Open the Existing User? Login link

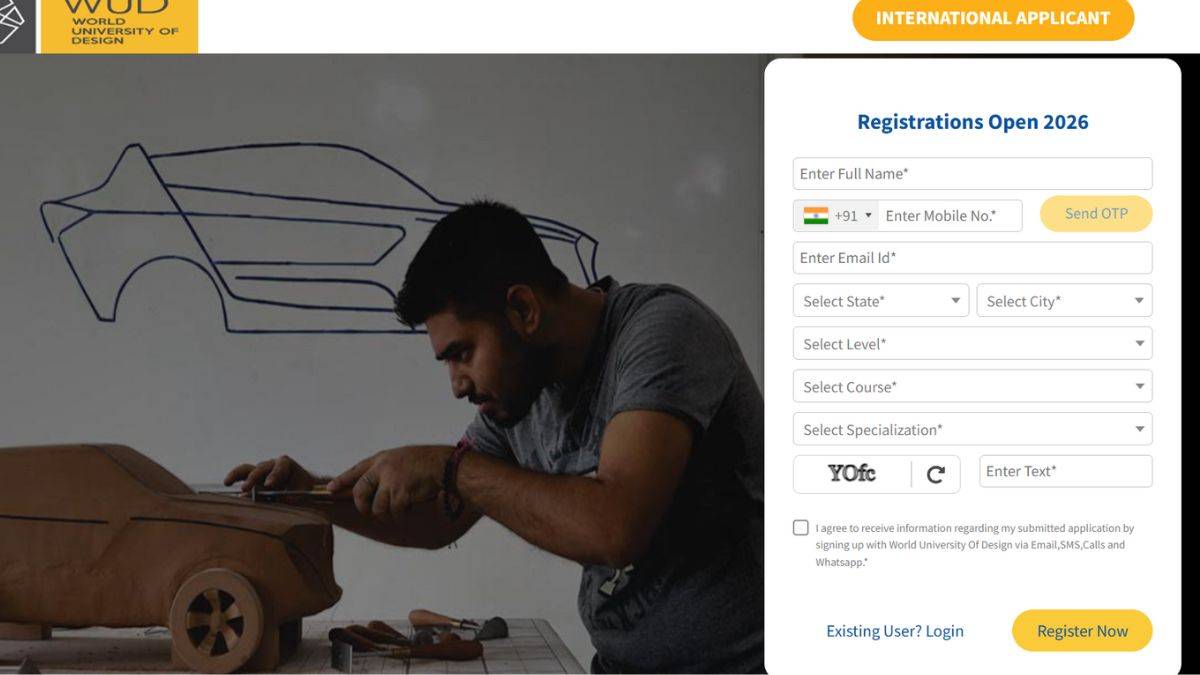(895, 631)
